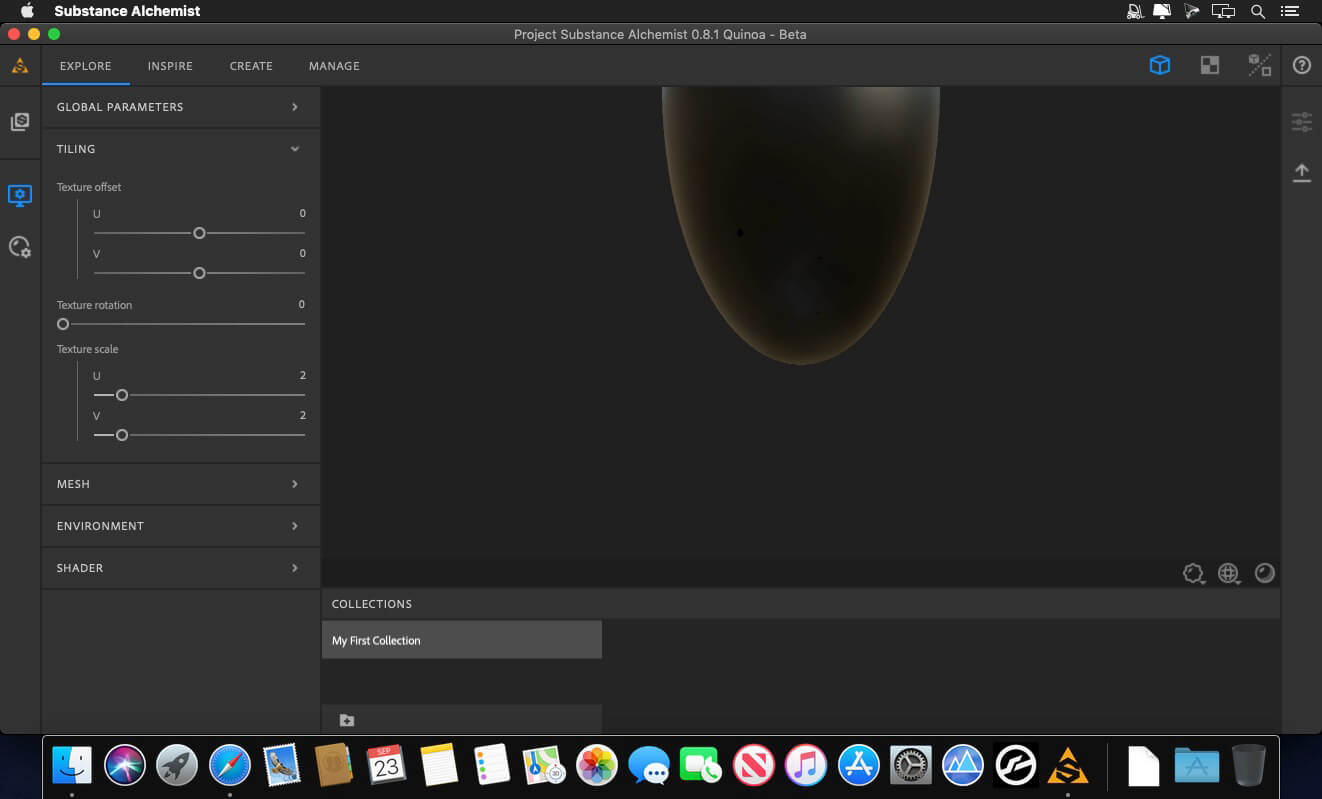Click the camera exposure sphere icon in viewport
Viewport: 1322px width, 799px height.
tap(1264, 573)
